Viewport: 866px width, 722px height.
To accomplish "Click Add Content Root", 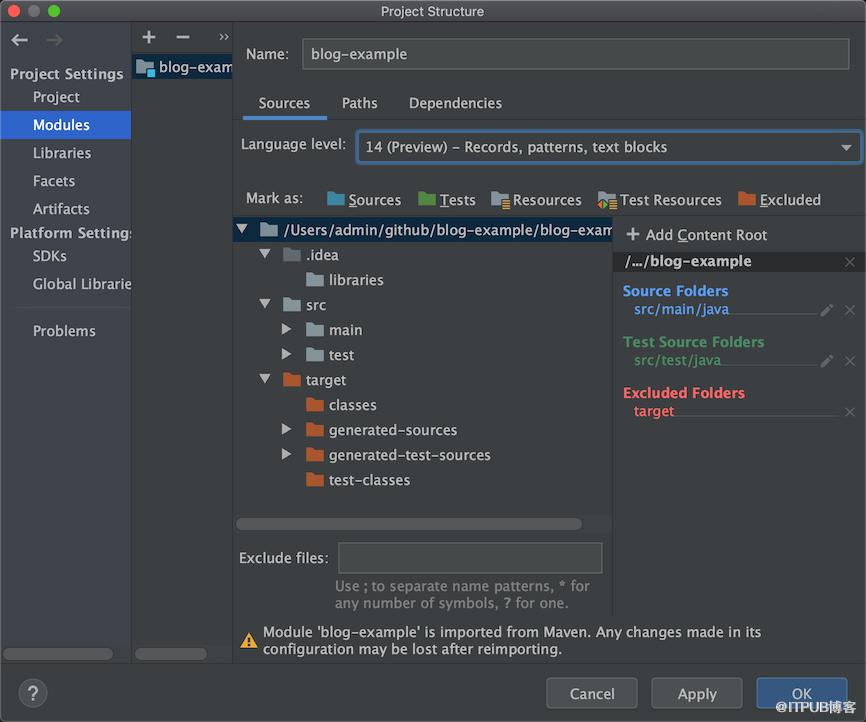I will [696, 235].
